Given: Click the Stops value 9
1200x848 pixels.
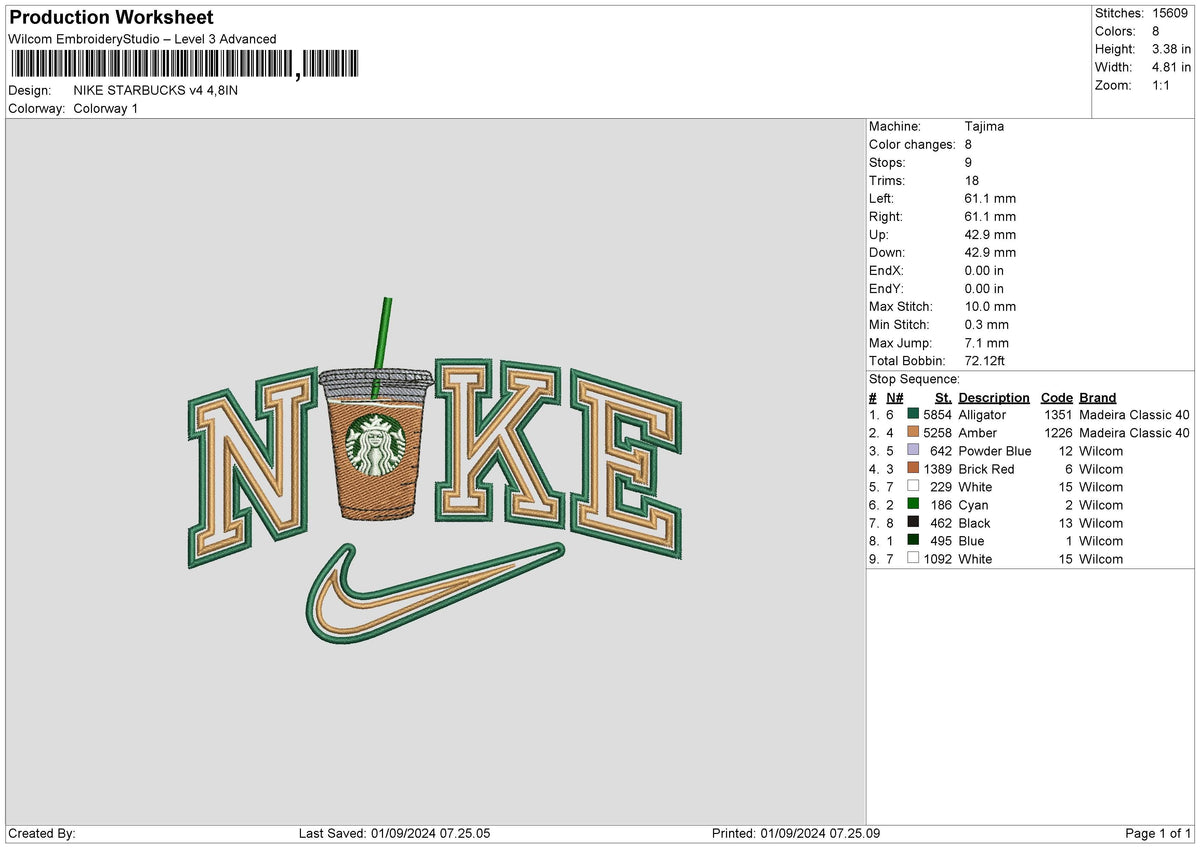Looking at the screenshot, I should click(x=968, y=162).
